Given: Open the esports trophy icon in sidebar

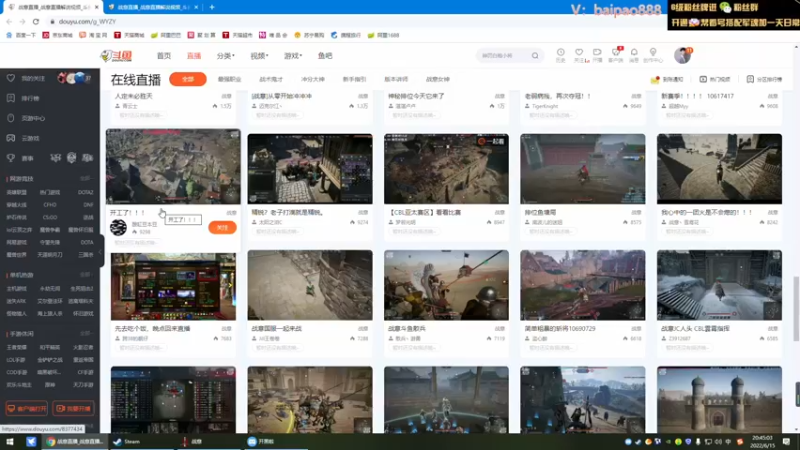Looking at the screenshot, I should point(11,158).
